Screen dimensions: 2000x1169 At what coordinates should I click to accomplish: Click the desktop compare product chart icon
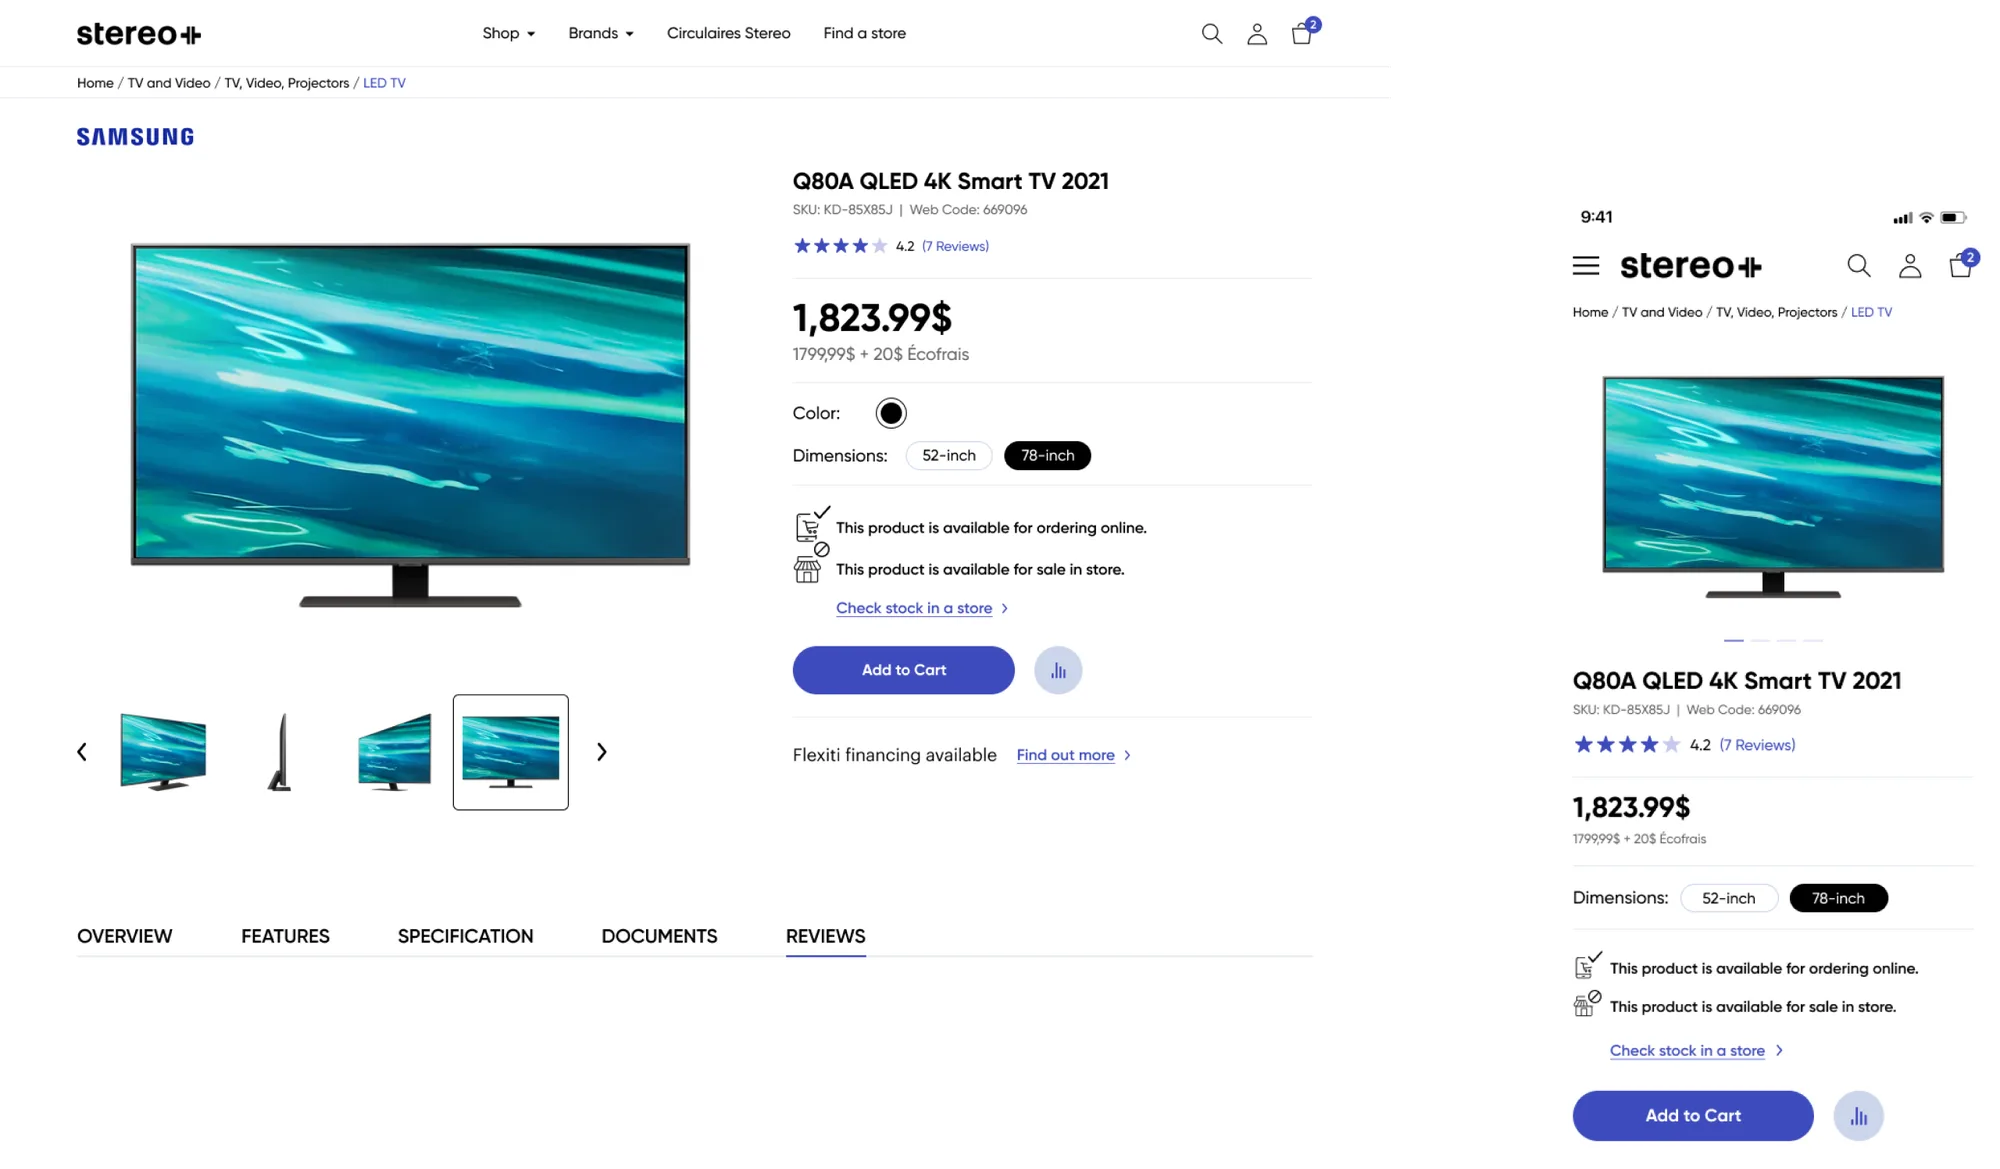click(x=1058, y=670)
